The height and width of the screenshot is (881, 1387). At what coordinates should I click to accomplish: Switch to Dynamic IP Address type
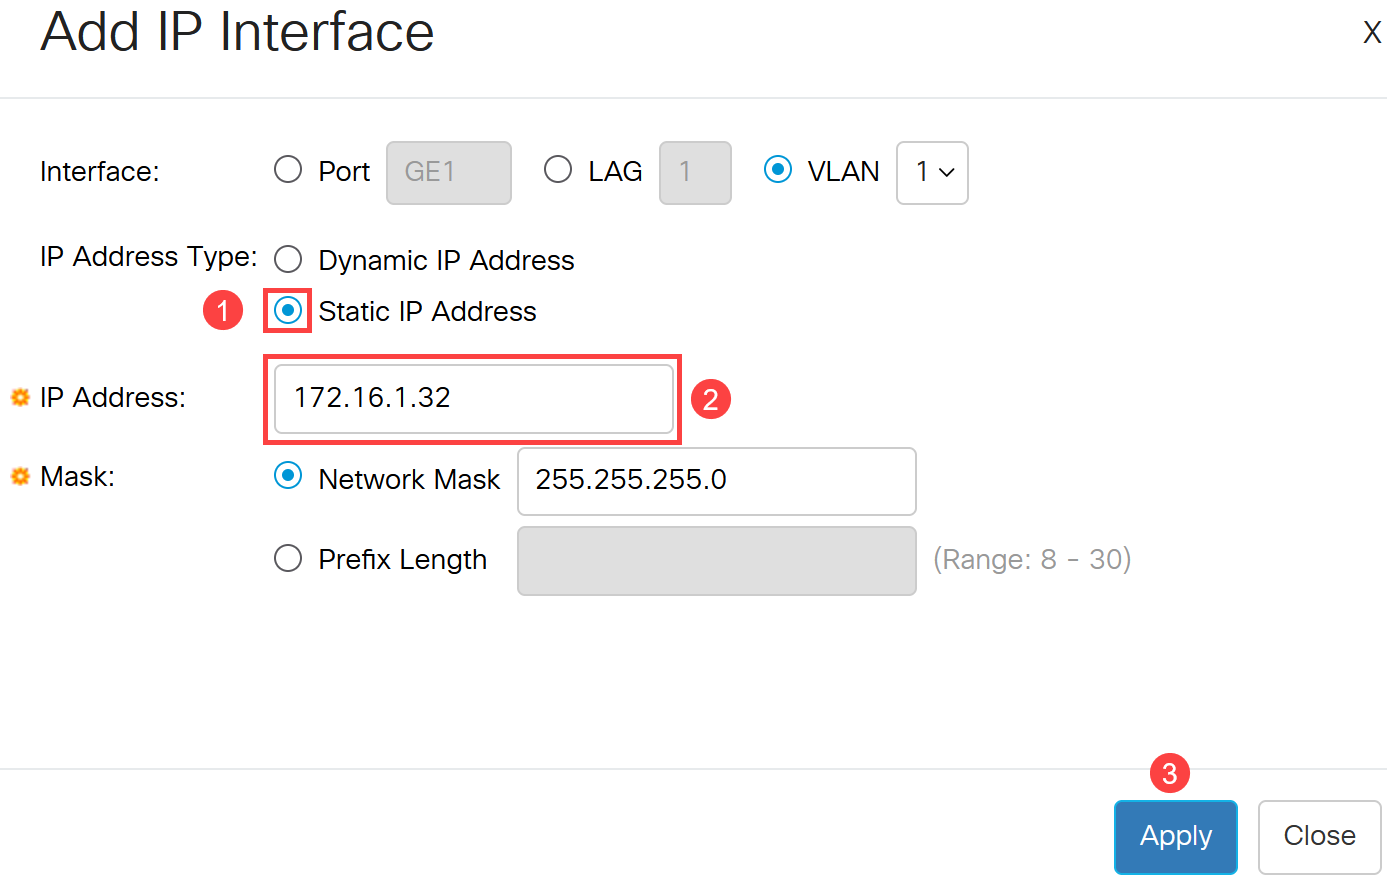(x=288, y=259)
